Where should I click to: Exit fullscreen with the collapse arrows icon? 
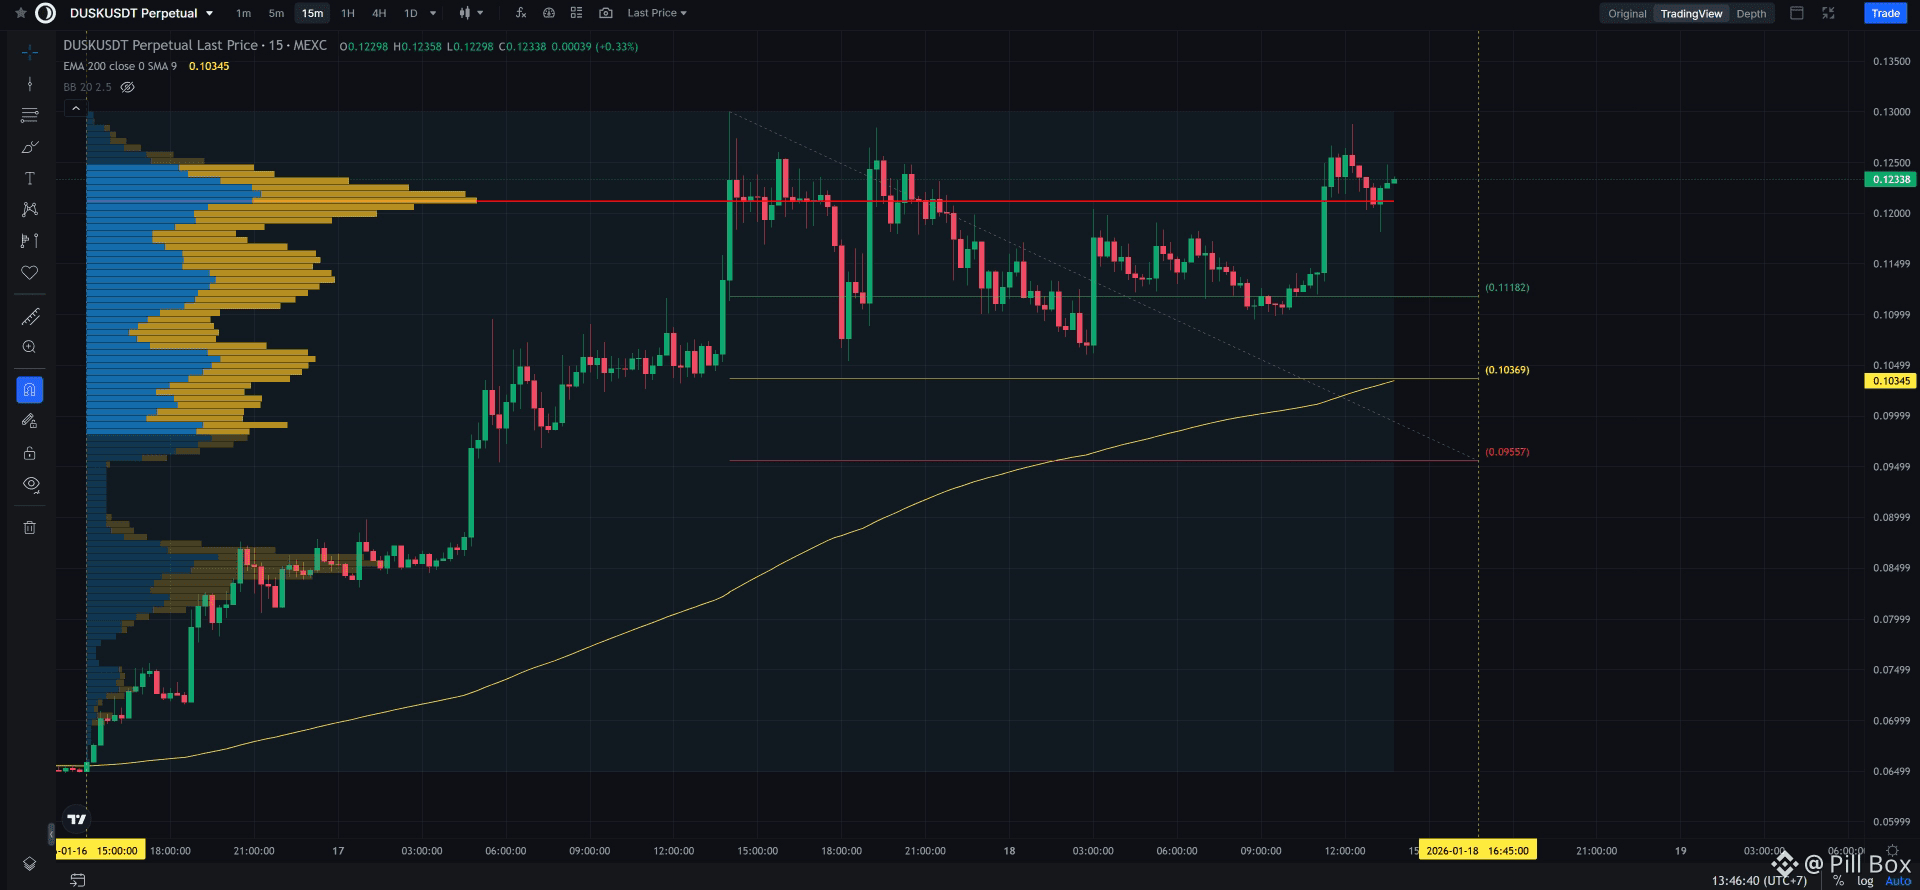click(x=1828, y=13)
